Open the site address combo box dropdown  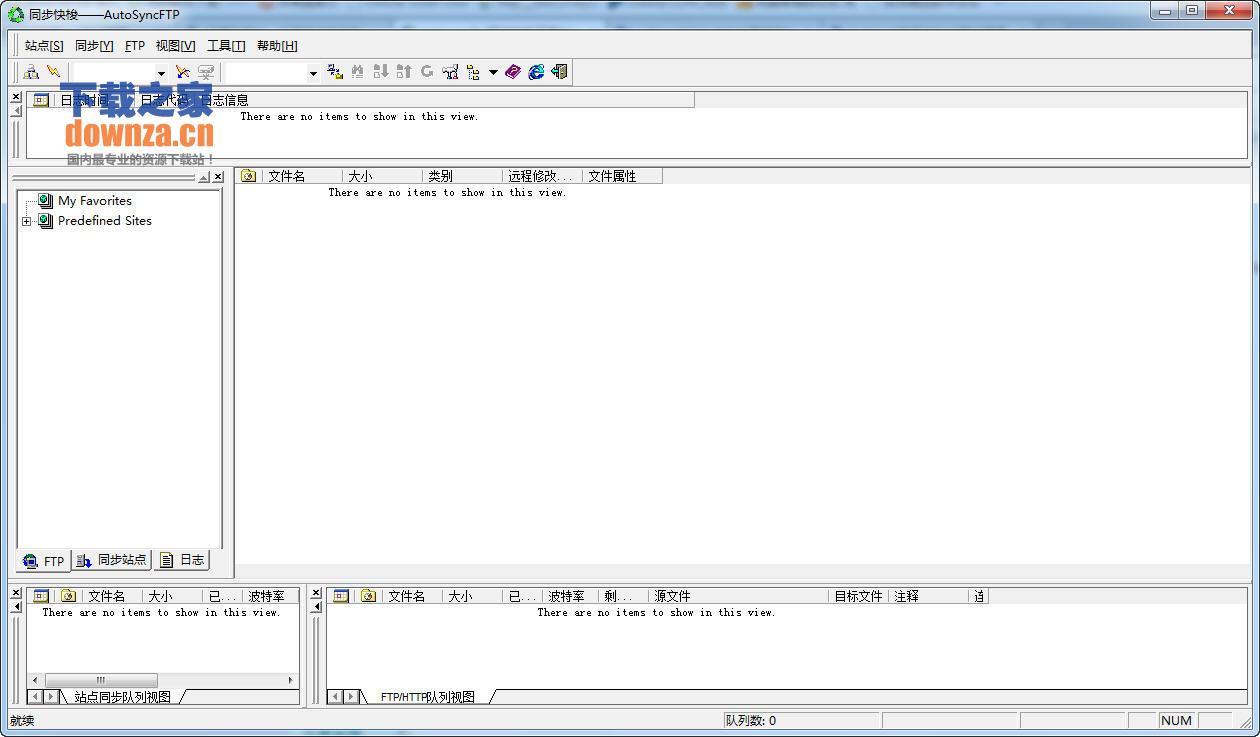(x=162, y=71)
